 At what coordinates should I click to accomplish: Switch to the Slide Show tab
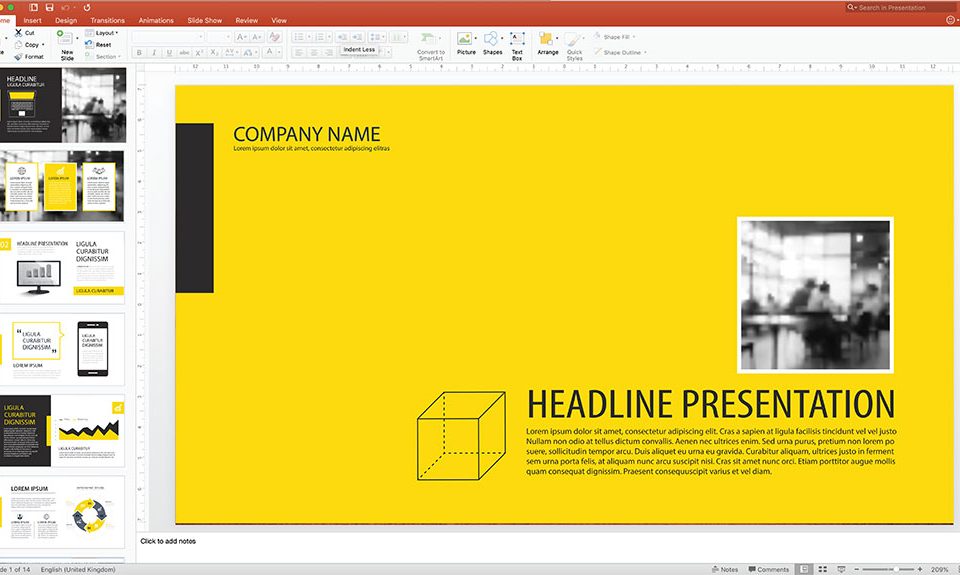click(x=204, y=20)
